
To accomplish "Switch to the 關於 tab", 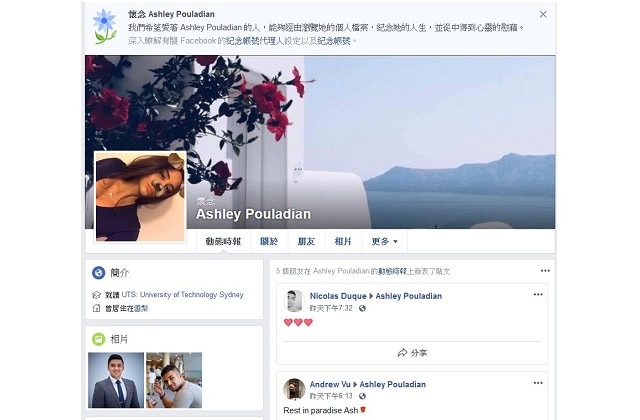I will [x=269, y=241].
